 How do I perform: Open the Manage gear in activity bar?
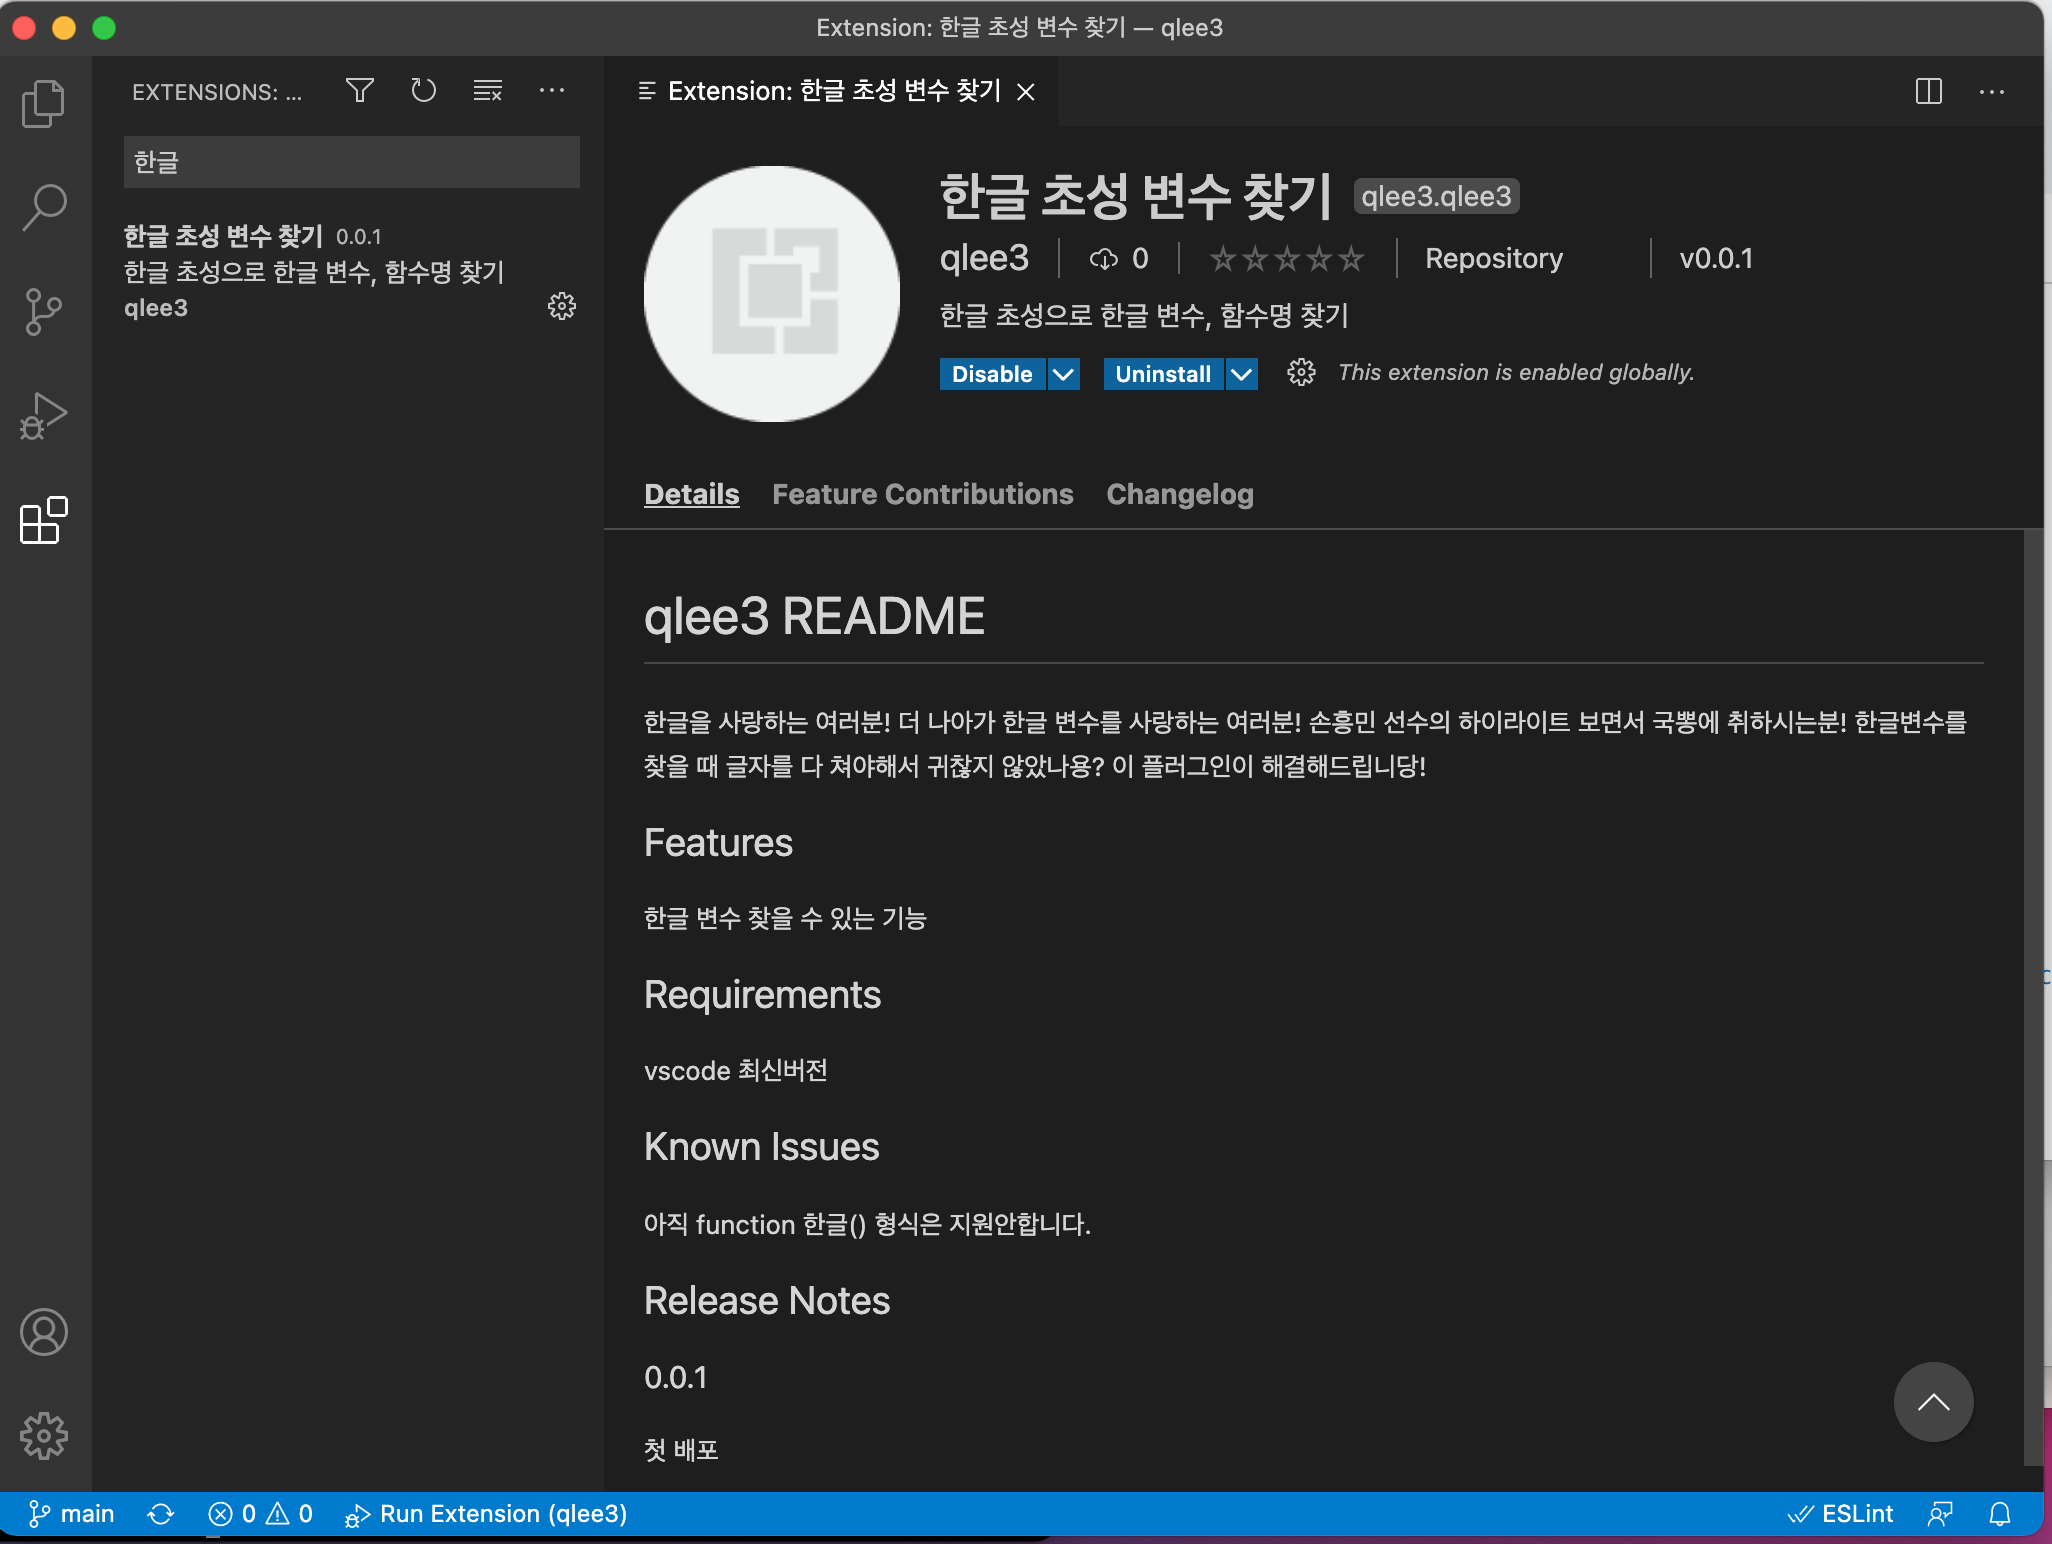point(43,1436)
